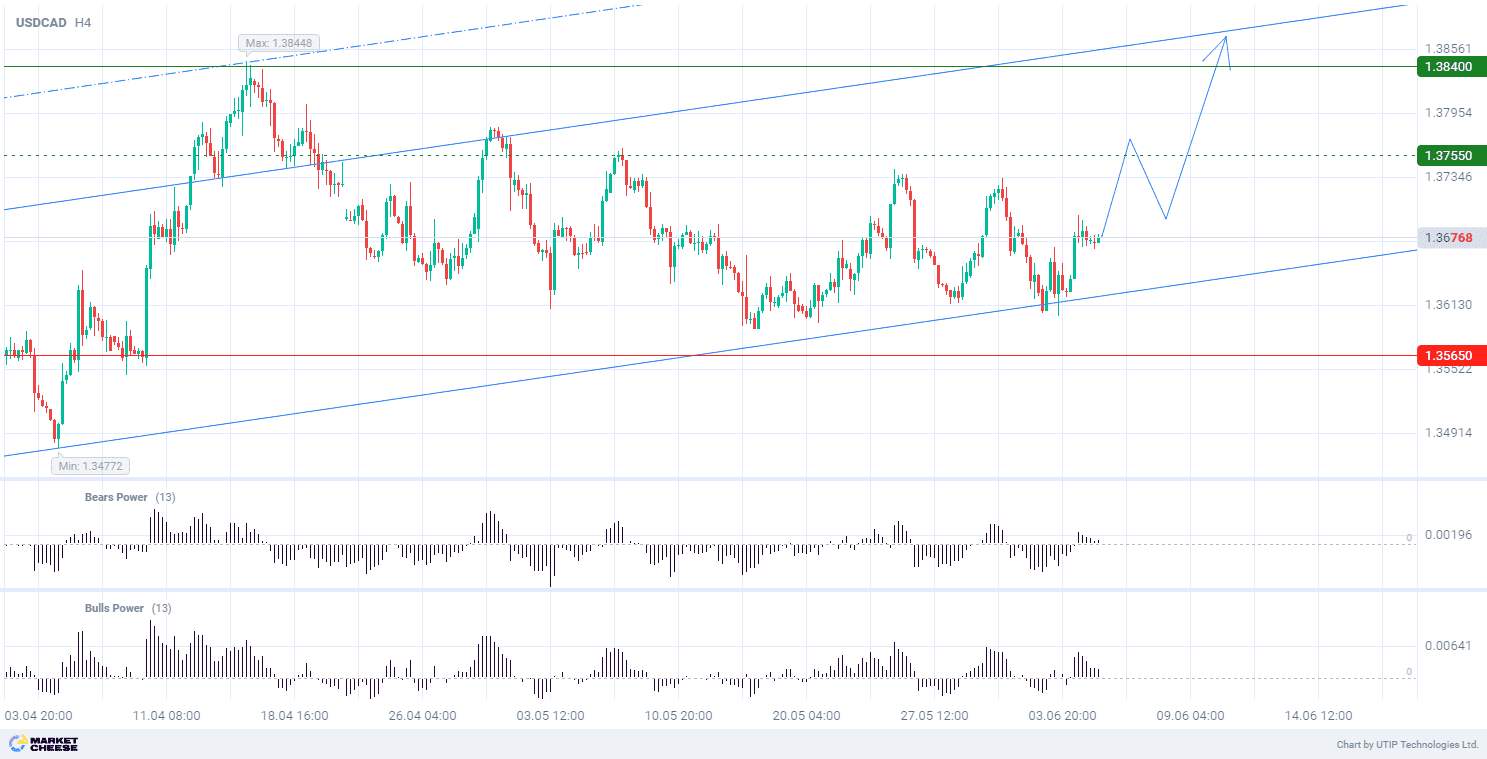Viewport: 1487px width, 759px height.
Task: Click the 03.06 20:00 time label
Action: coord(1062,716)
